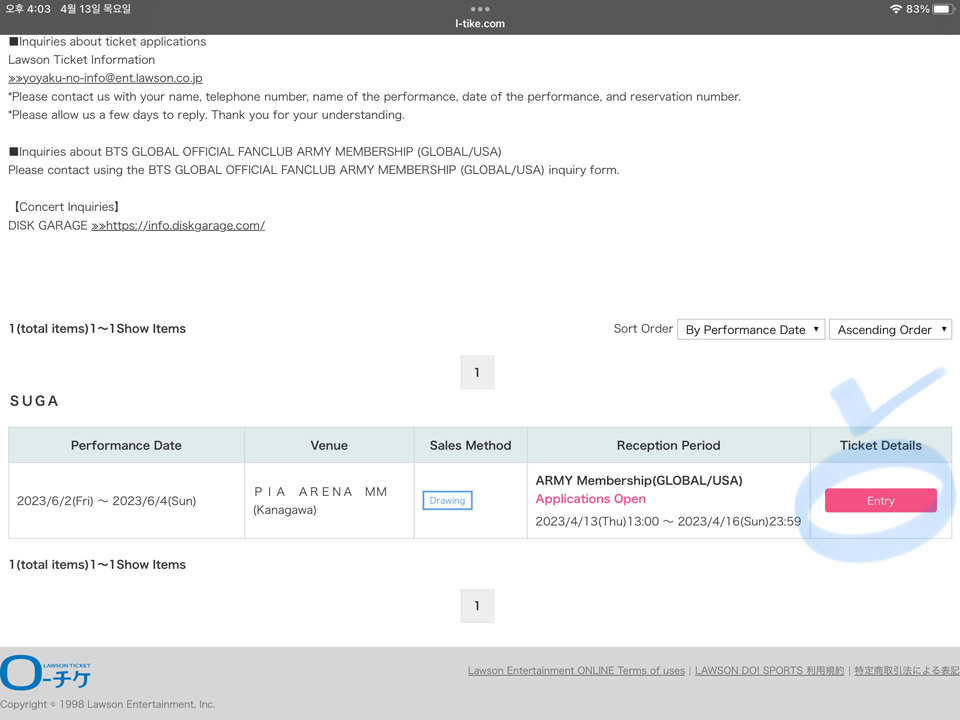Viewport: 960px width, 720px height.
Task: Tap the three-dot multitasking icon at top
Action: click(480, 9)
